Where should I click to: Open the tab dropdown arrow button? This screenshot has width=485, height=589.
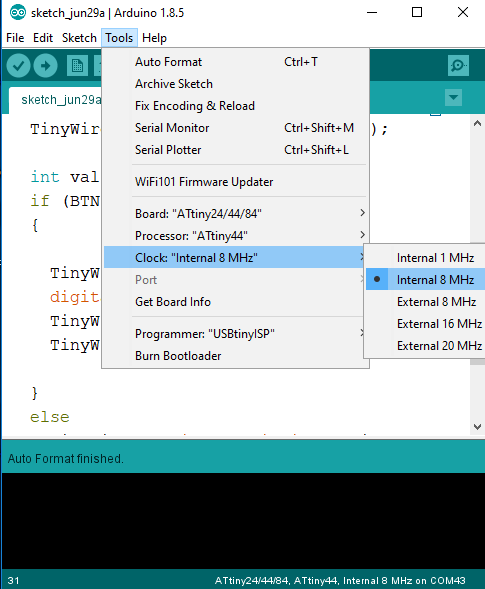tap(453, 98)
